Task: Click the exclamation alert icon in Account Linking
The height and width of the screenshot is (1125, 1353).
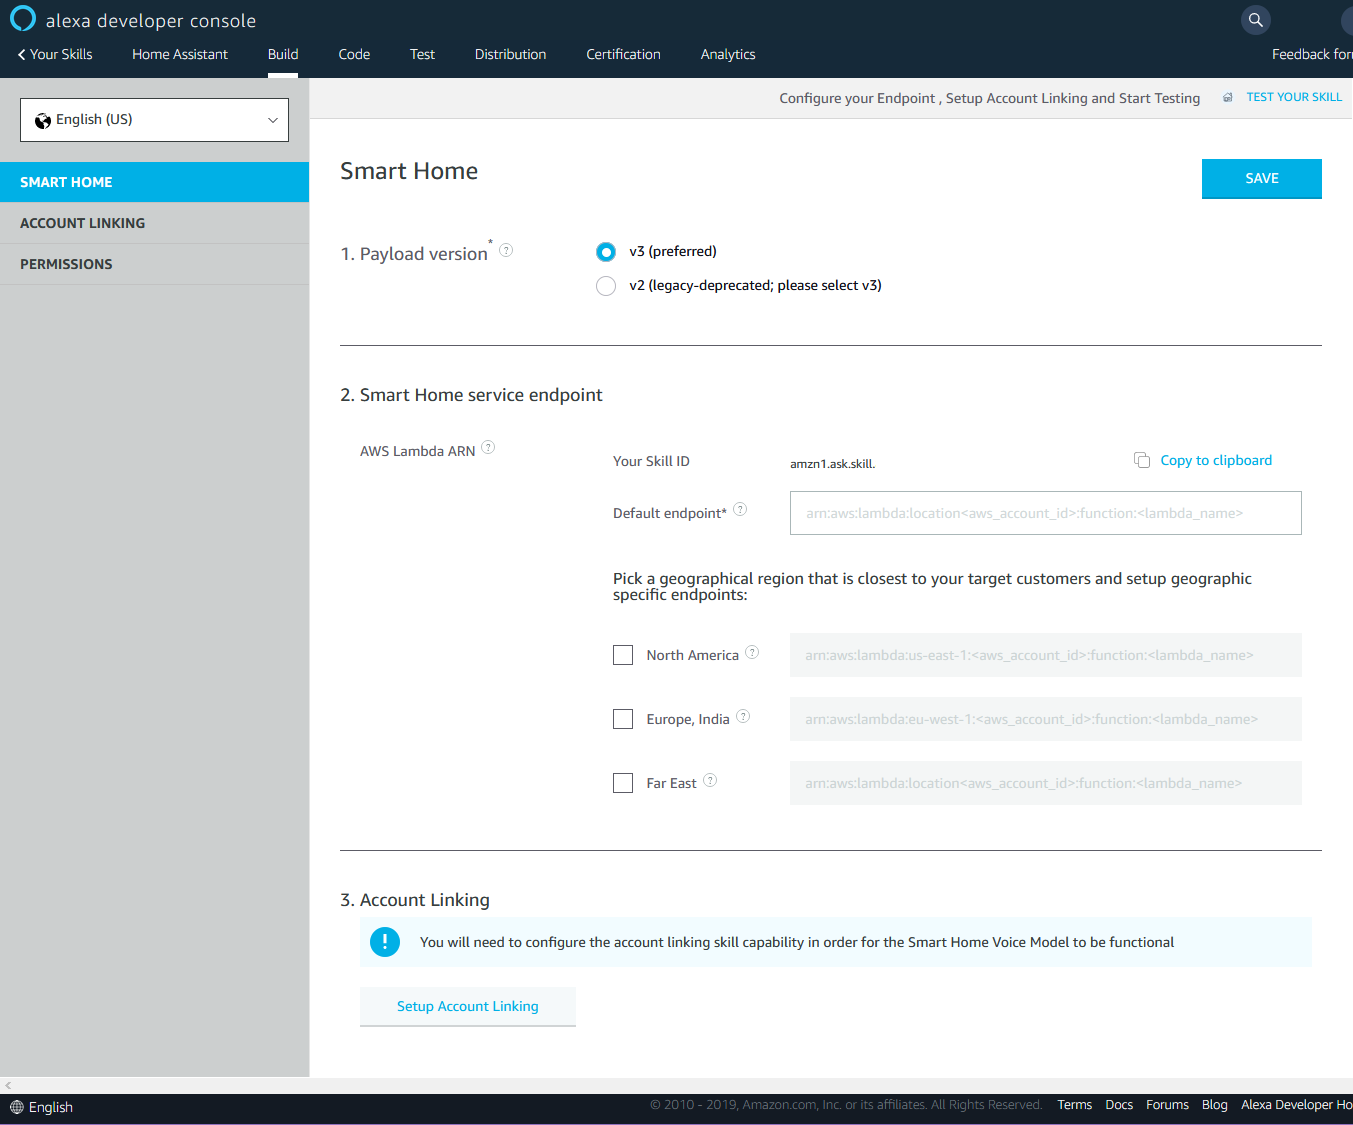Action: 385,942
